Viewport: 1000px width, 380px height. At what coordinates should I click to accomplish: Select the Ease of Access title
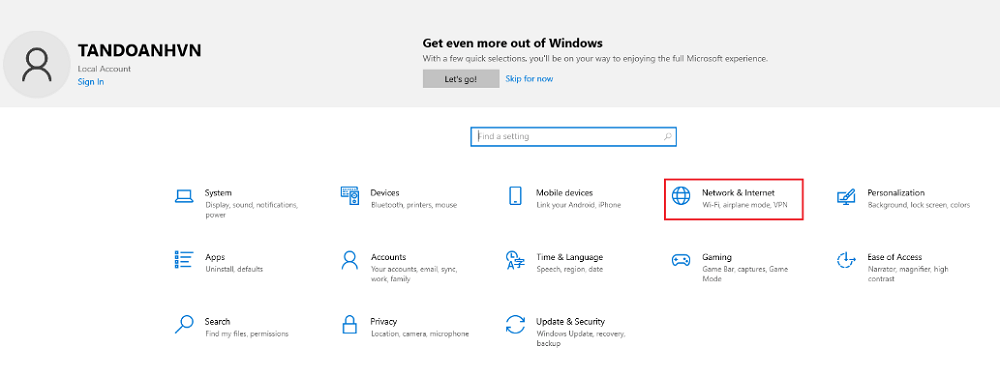coord(895,257)
